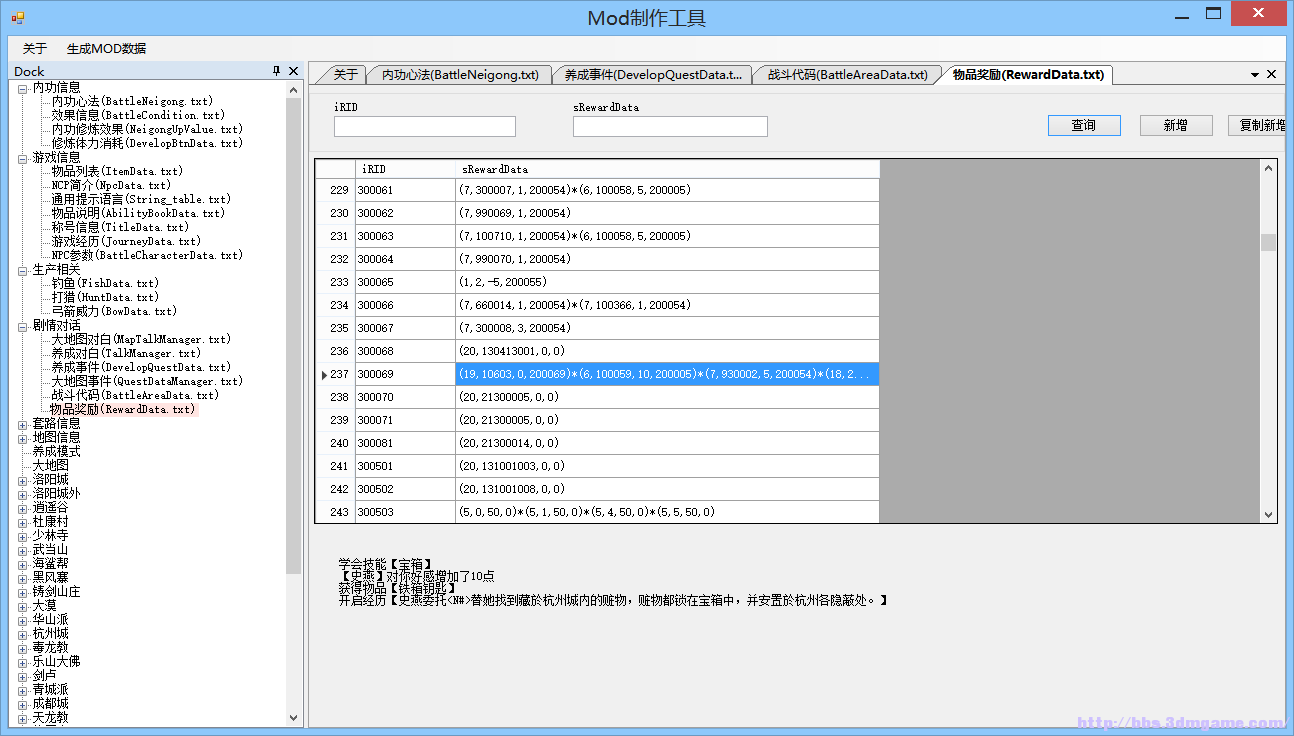Click the row selector arrow beside row 237
Image resolution: width=1294 pixels, height=736 pixels.
(323, 374)
